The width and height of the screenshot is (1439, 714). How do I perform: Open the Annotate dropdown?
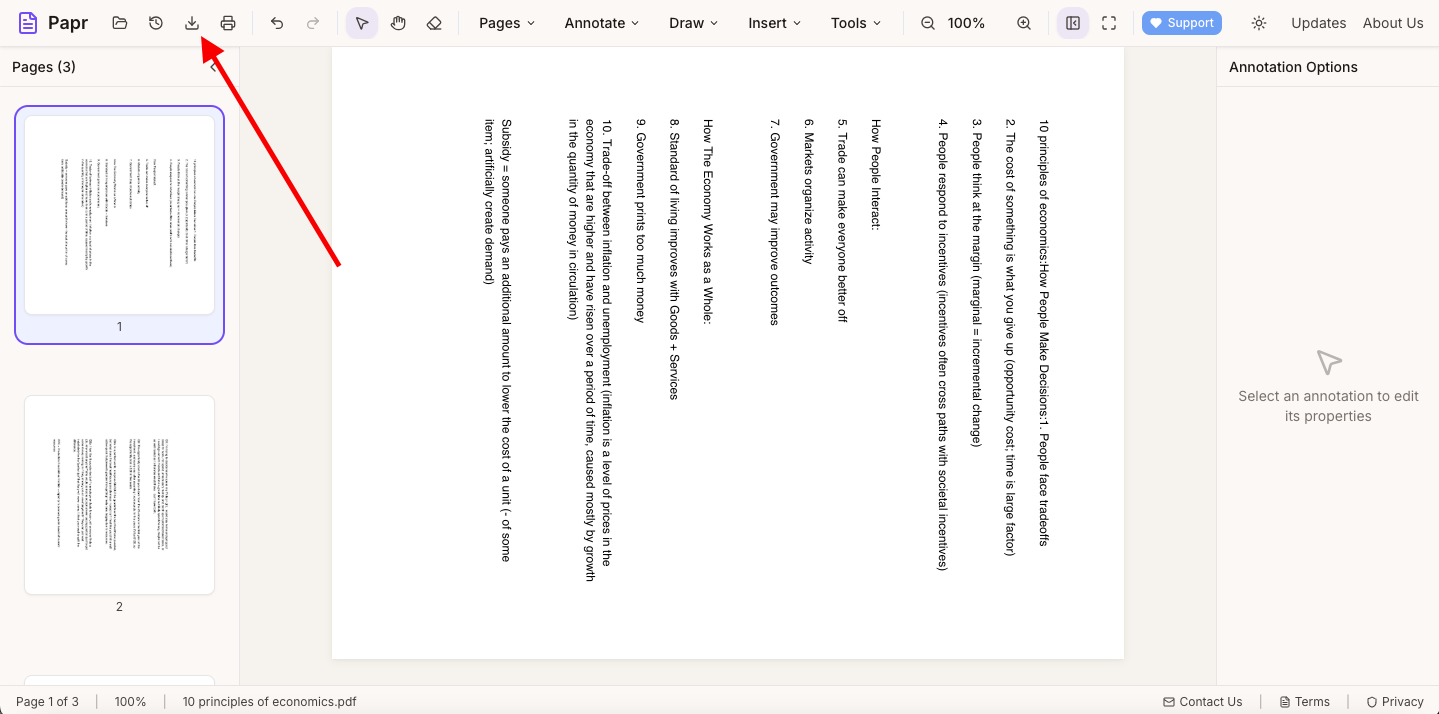pyautogui.click(x=600, y=22)
